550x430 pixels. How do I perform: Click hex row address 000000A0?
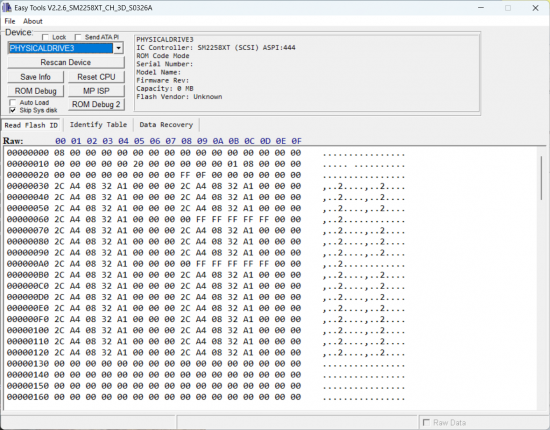28,264
